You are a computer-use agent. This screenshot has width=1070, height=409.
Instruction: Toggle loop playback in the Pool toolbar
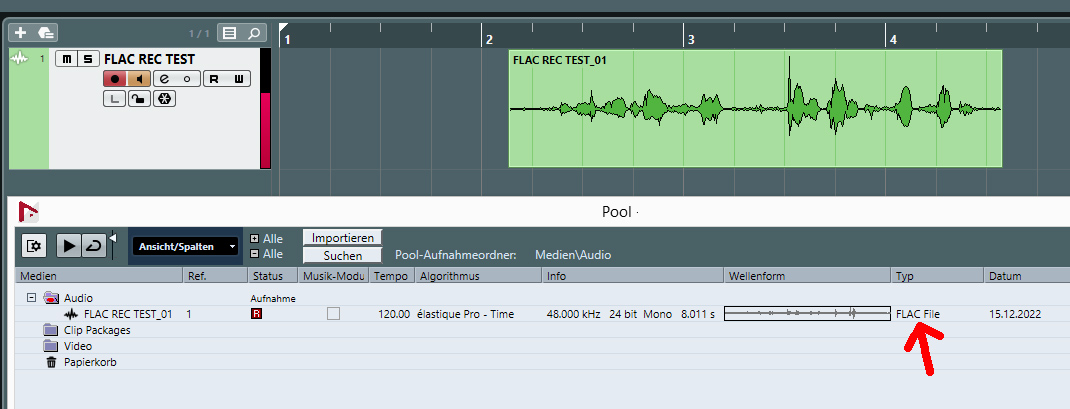93,245
